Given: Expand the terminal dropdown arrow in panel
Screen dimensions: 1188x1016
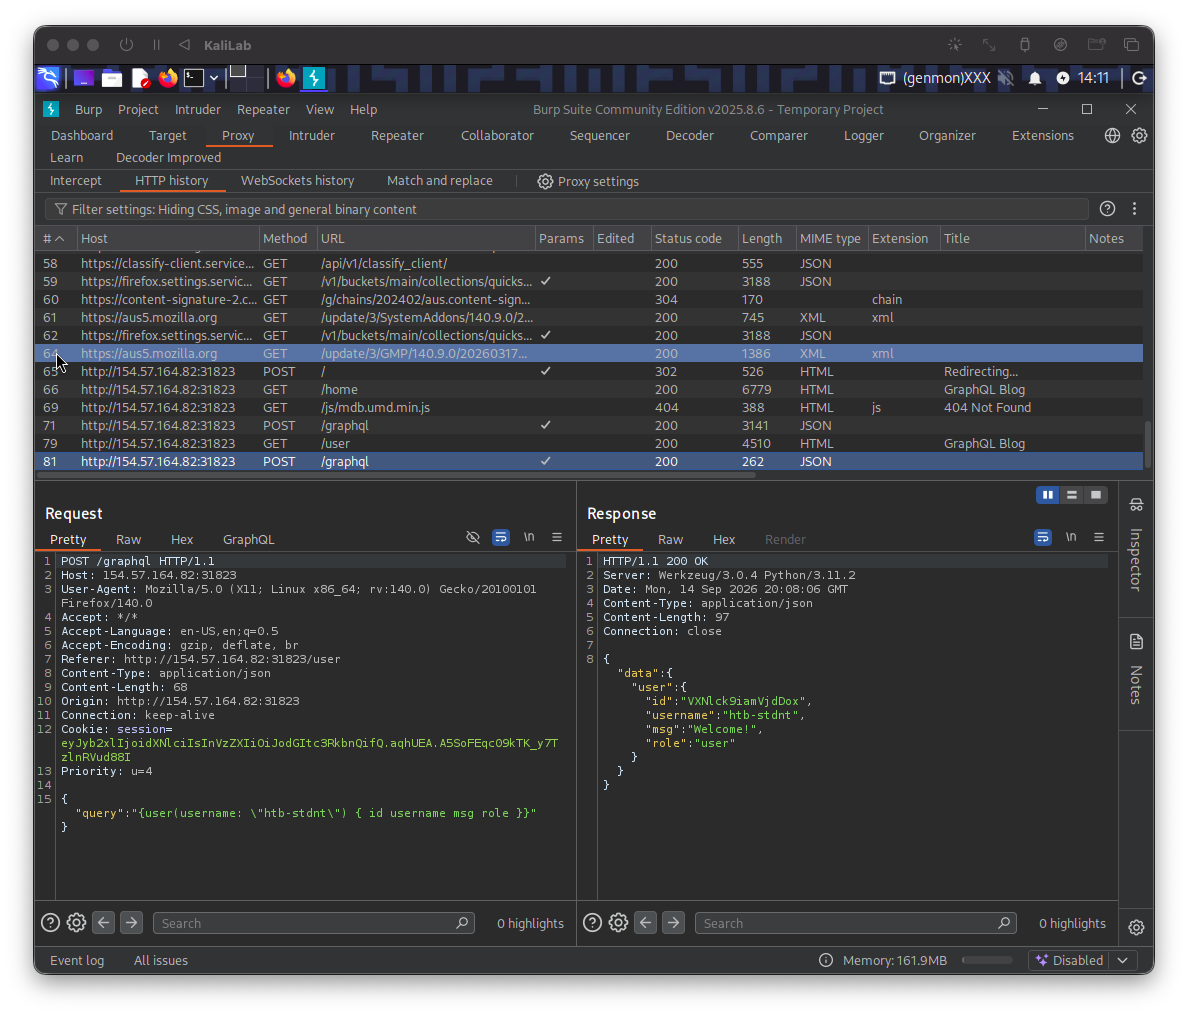Looking at the screenshot, I should pos(214,78).
